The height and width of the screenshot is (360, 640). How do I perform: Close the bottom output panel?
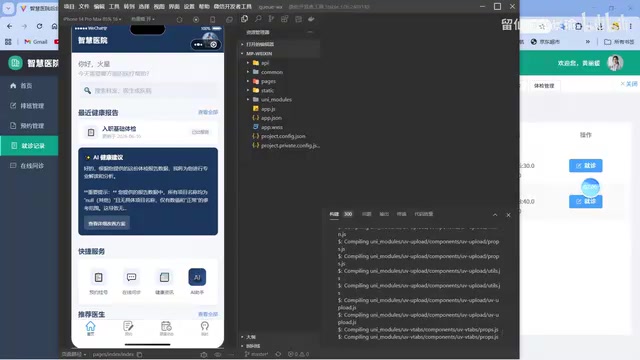coord(509,215)
